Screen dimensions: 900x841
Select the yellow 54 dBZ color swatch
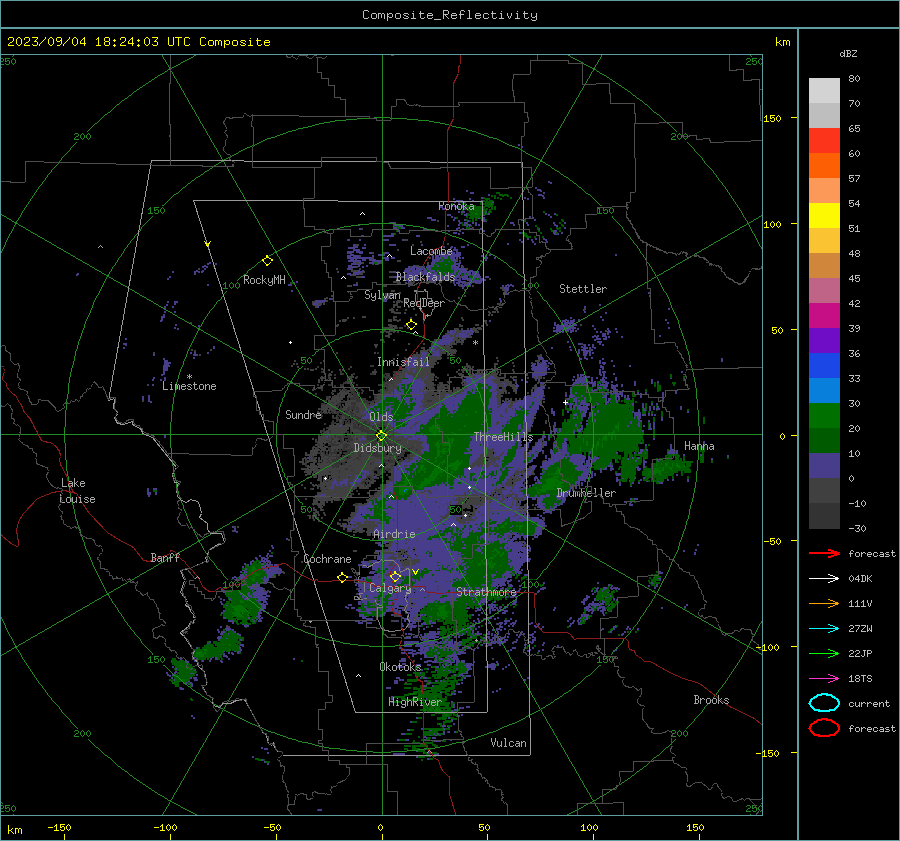click(x=824, y=215)
